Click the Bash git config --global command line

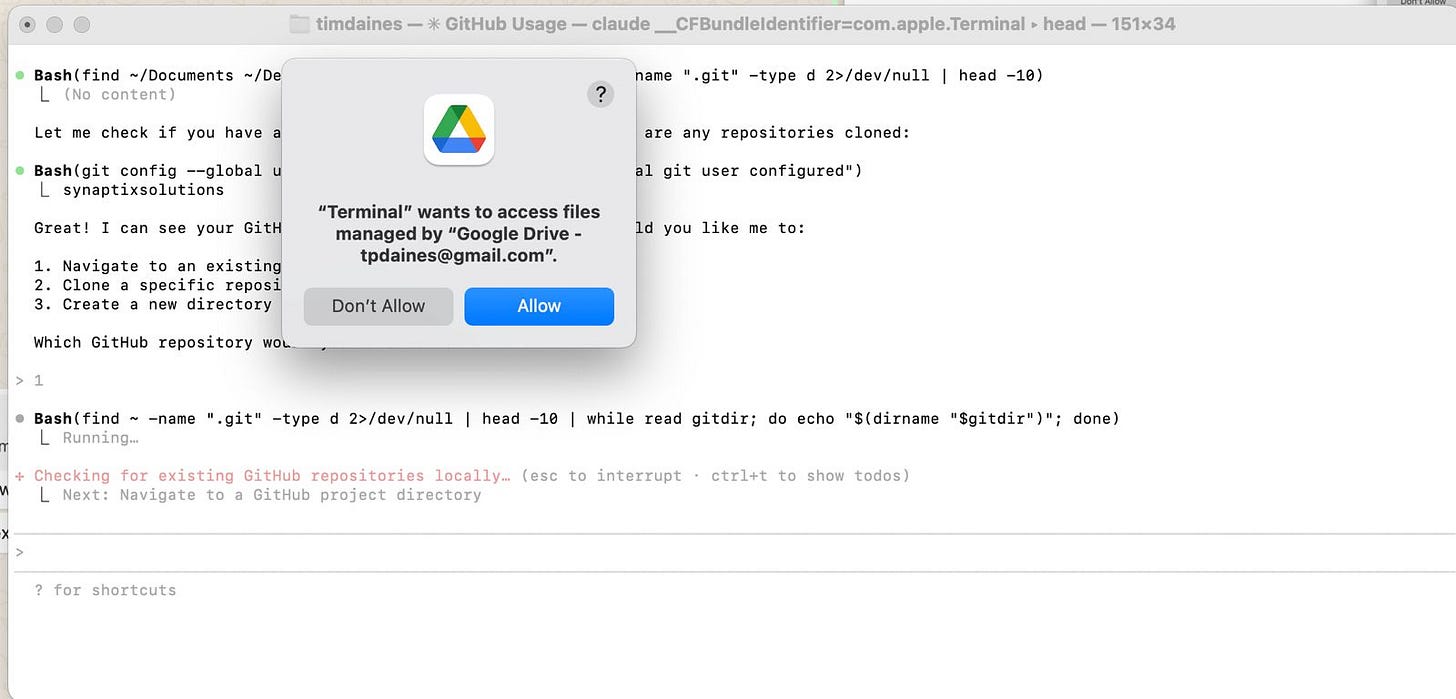(x=448, y=170)
